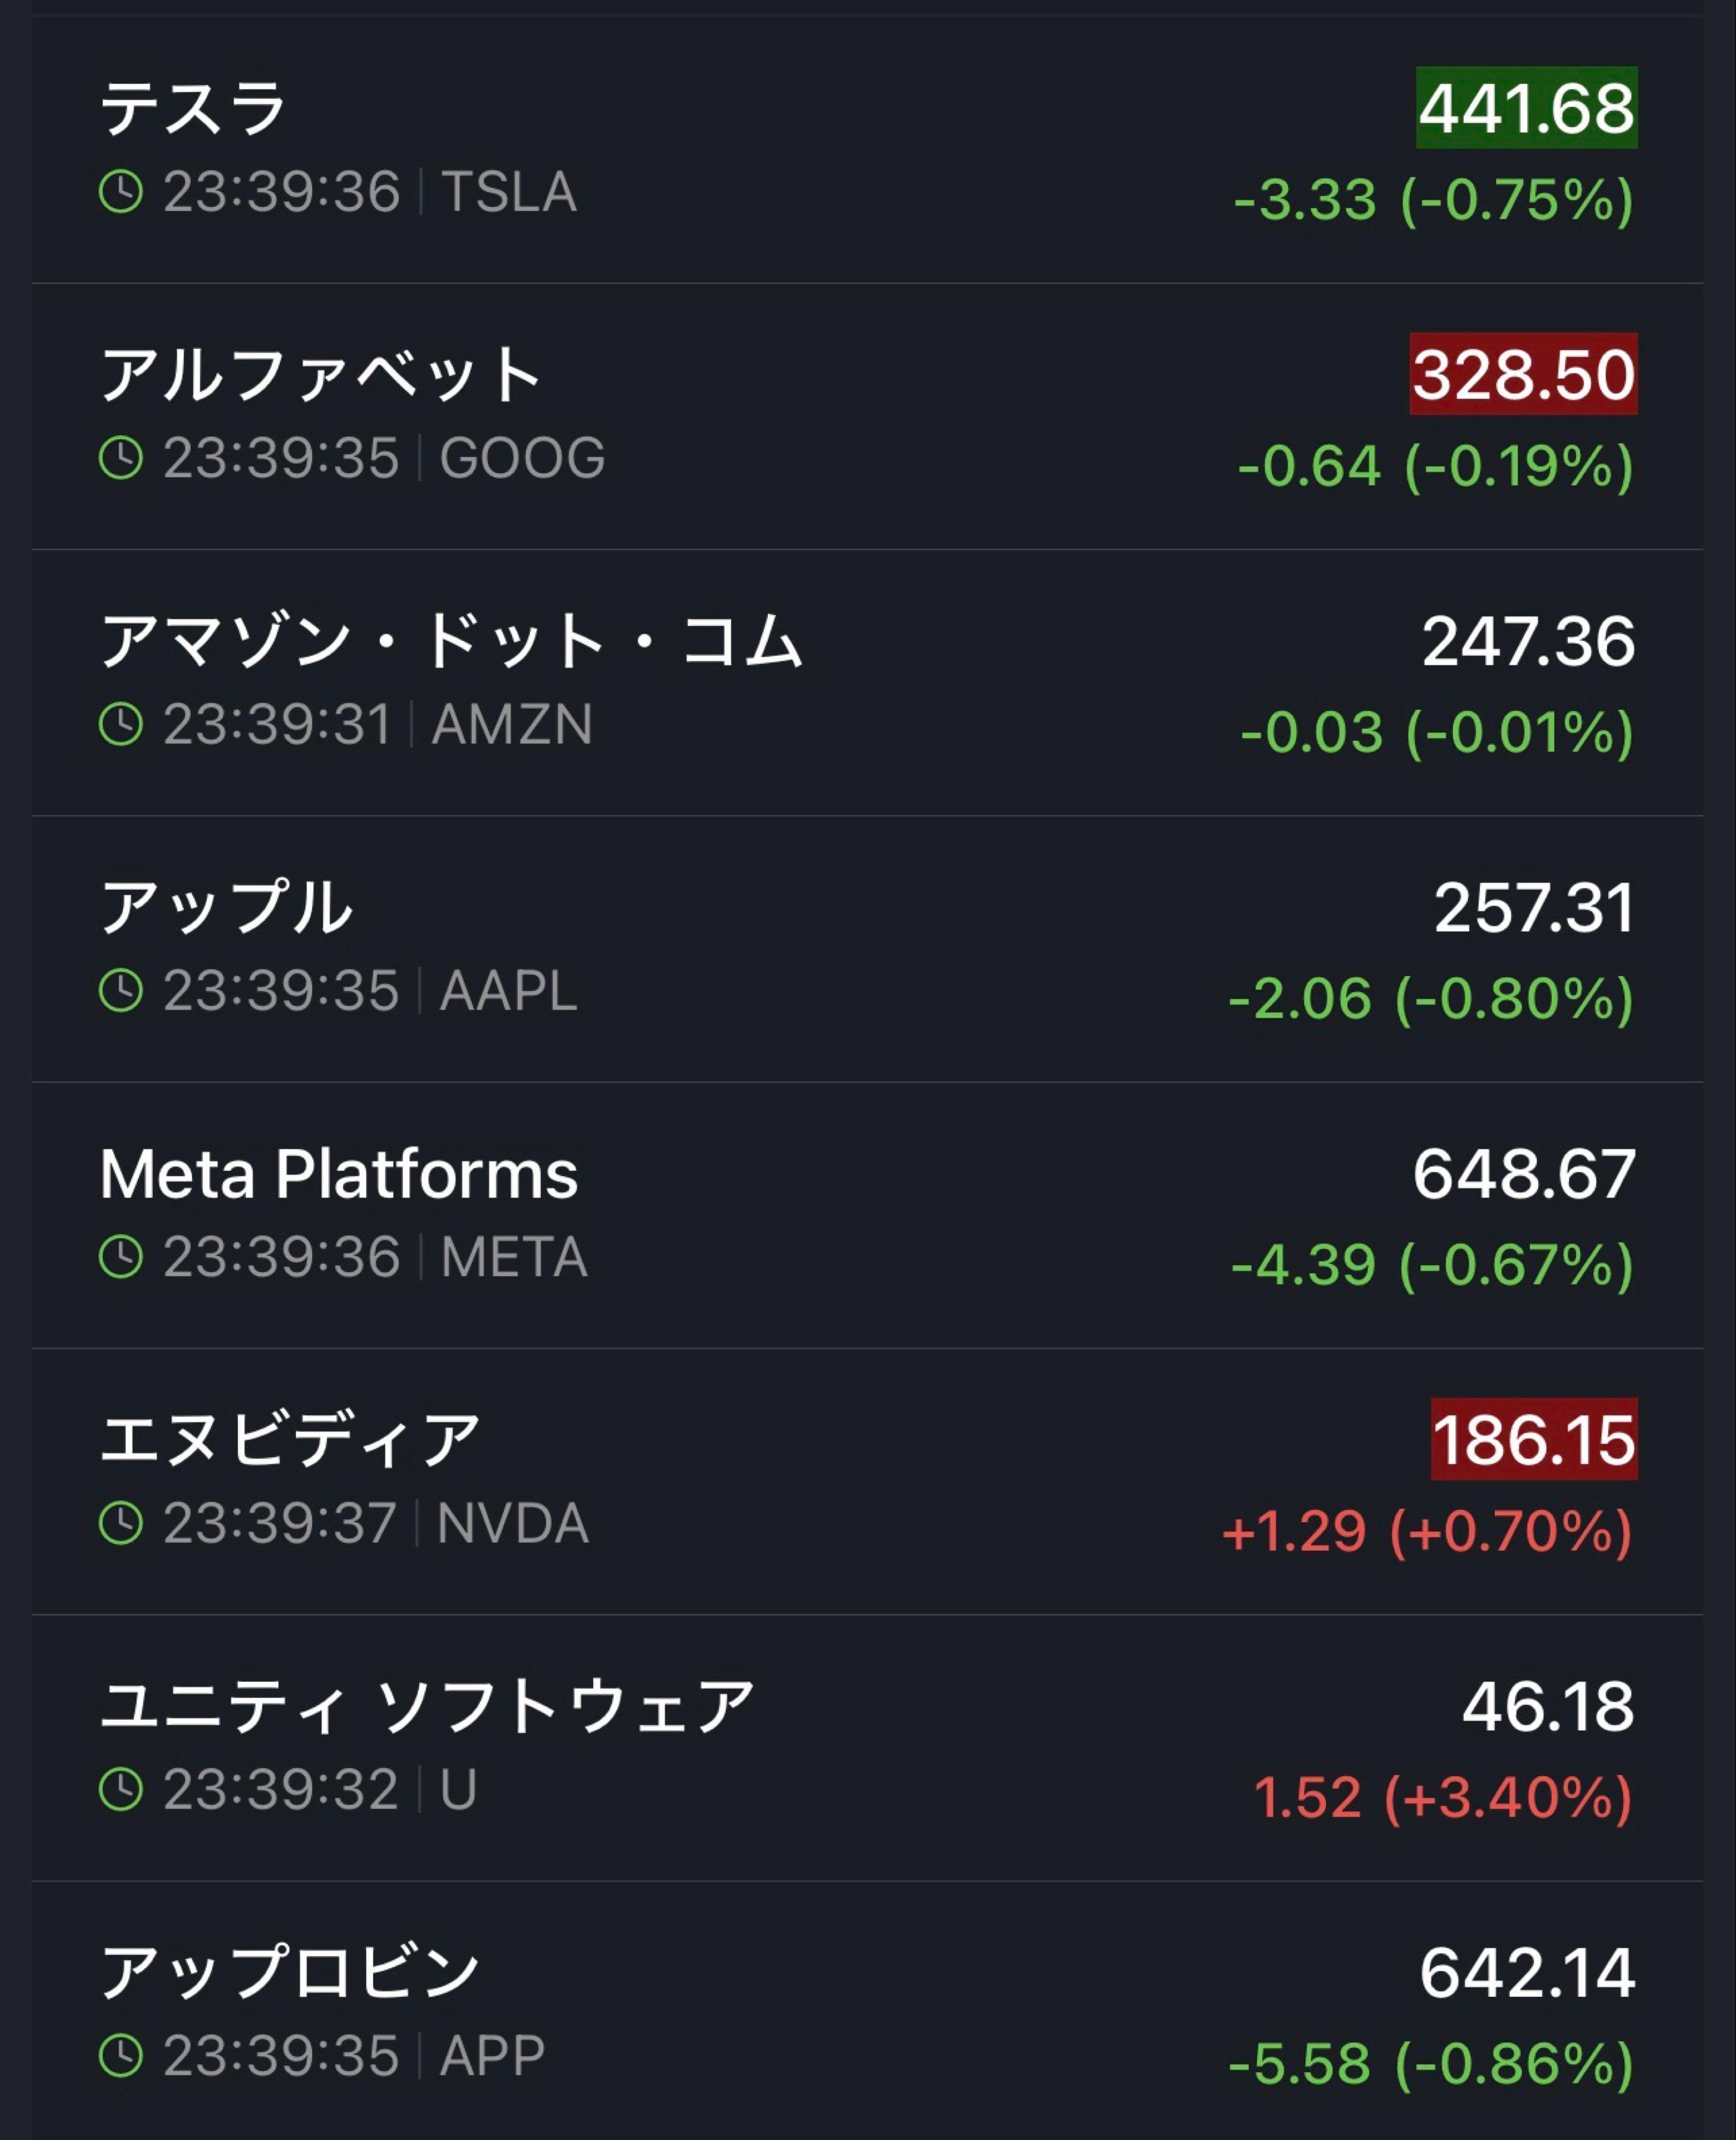The width and height of the screenshot is (1736, 2140).
Task: Click the clock icon in the AAPL row
Action: (x=121, y=991)
